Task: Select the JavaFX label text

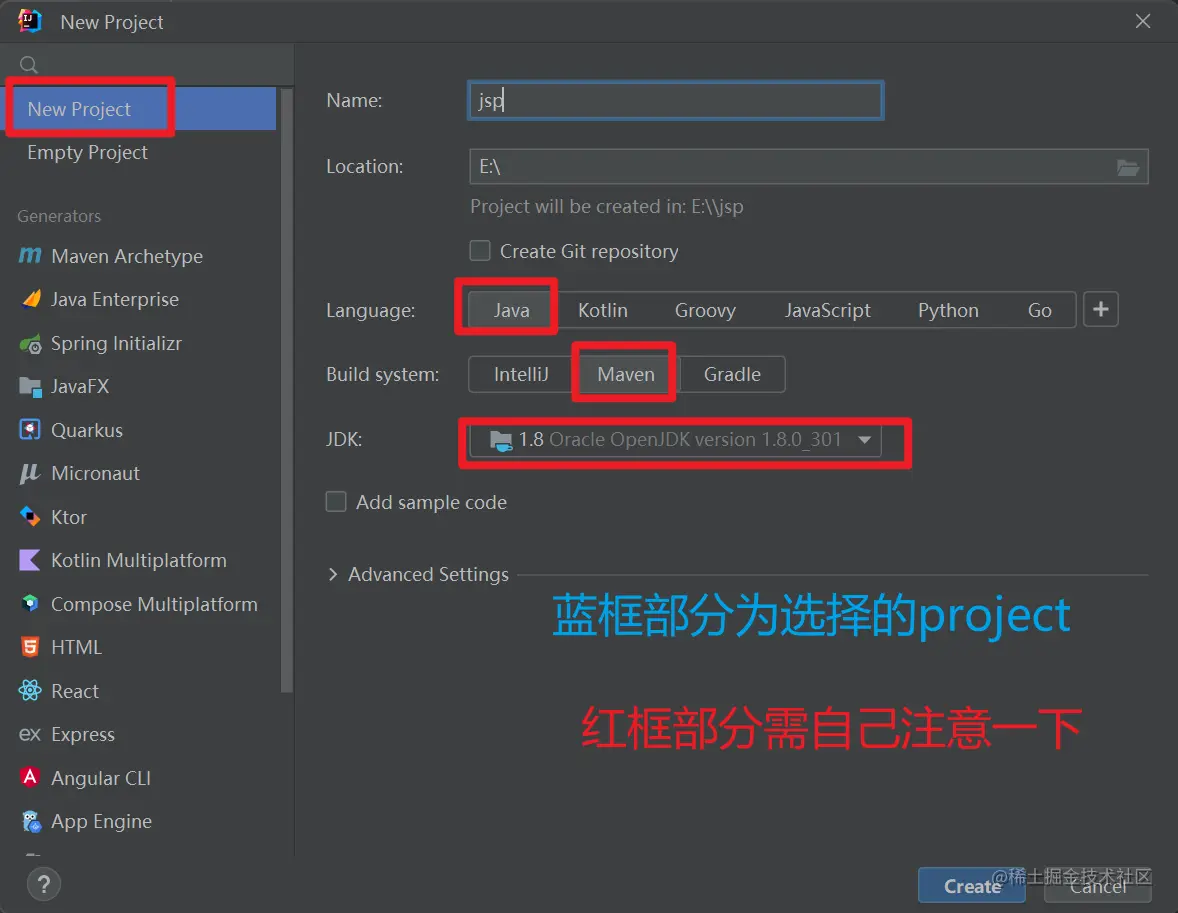Action: click(x=80, y=386)
